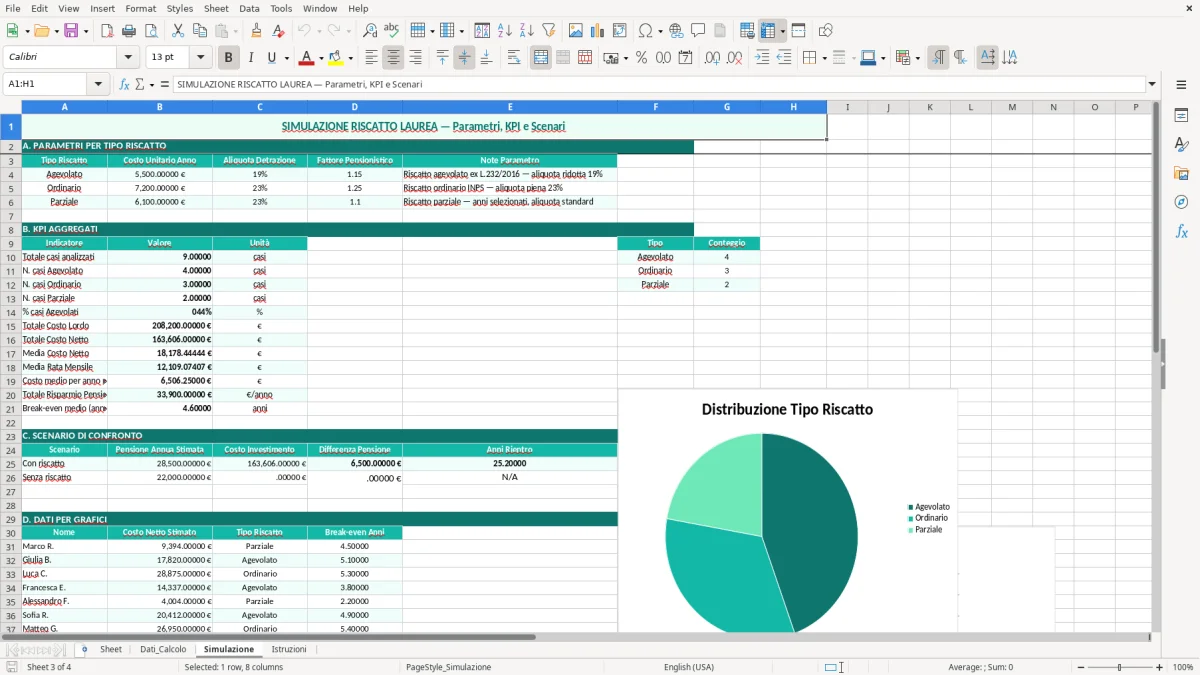Open the Data menu

coord(249,8)
